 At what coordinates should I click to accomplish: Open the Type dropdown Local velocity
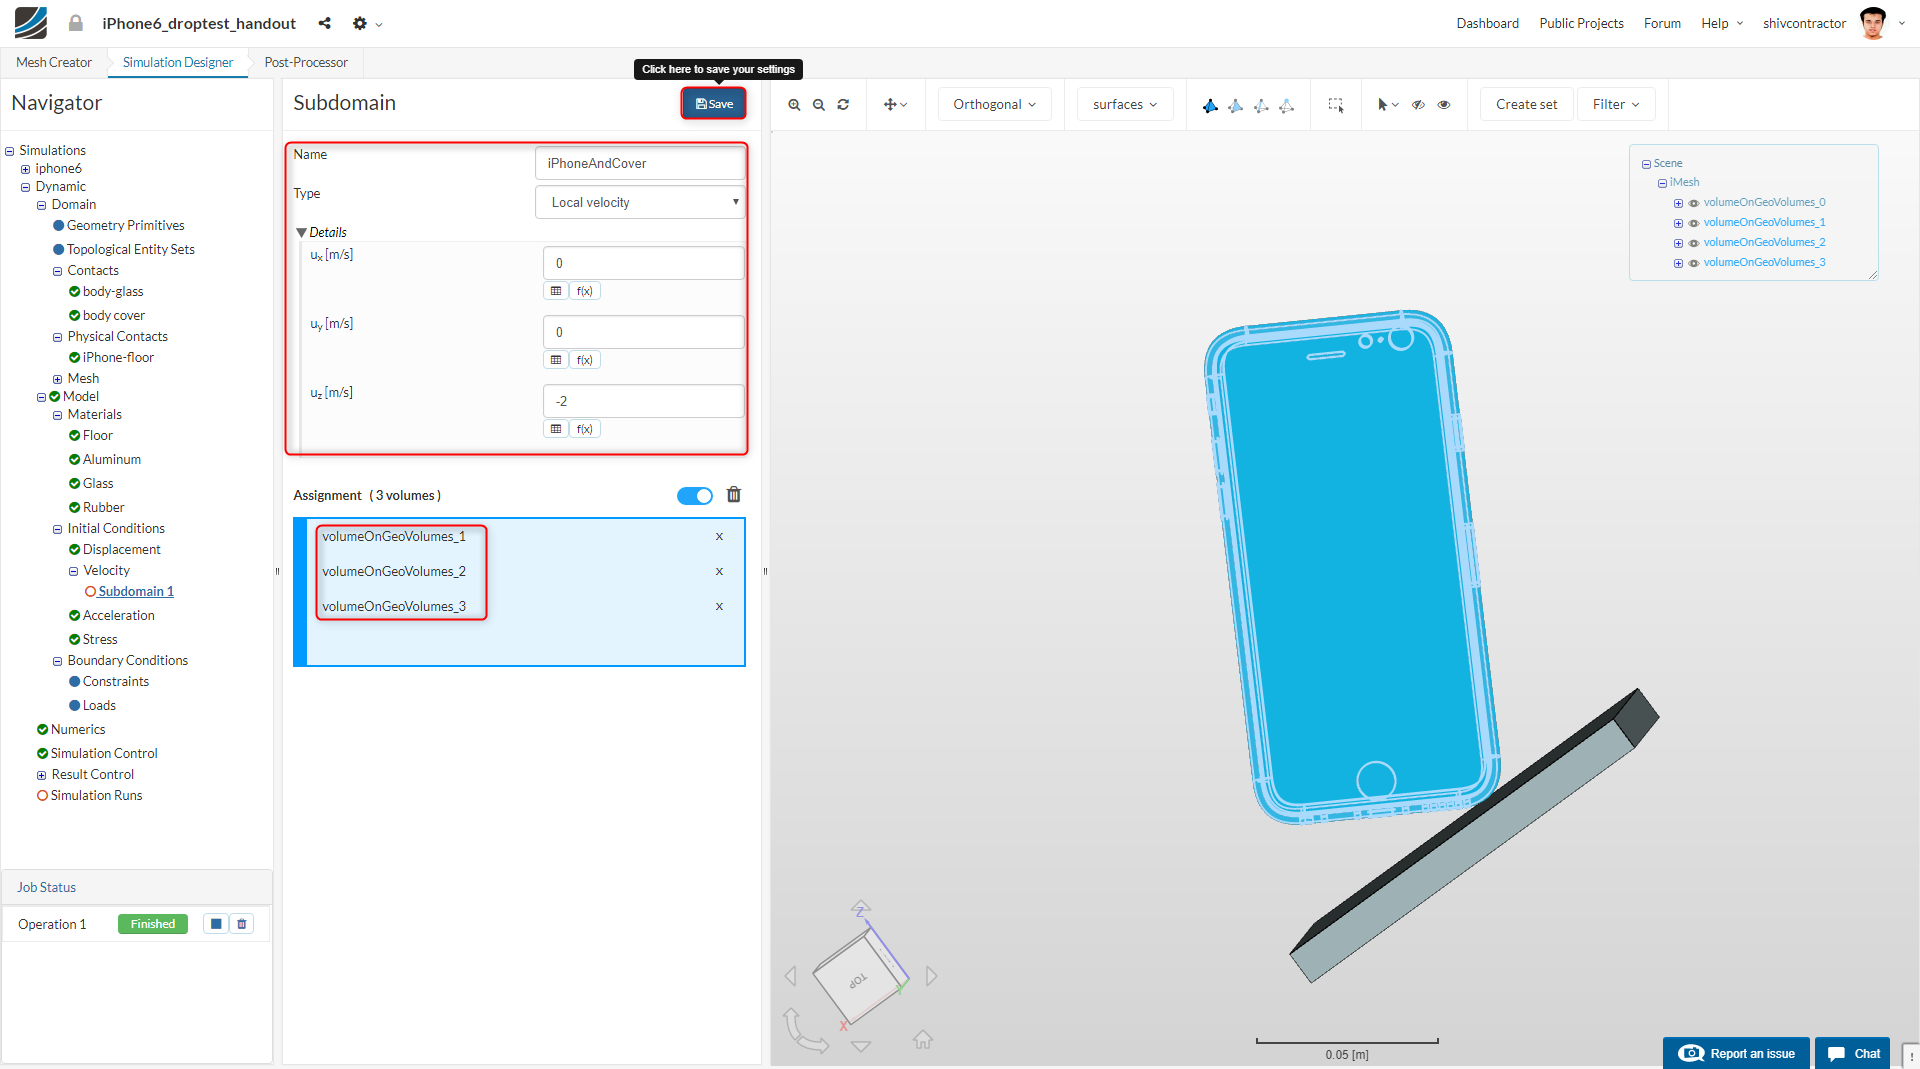click(640, 202)
